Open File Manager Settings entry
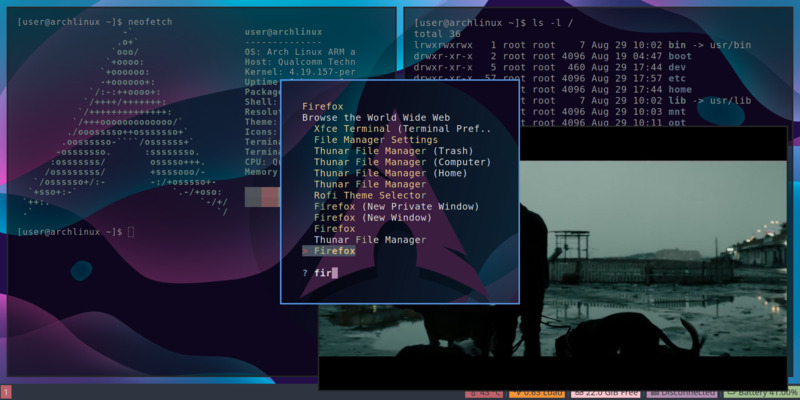The height and width of the screenshot is (400, 800). (376, 140)
